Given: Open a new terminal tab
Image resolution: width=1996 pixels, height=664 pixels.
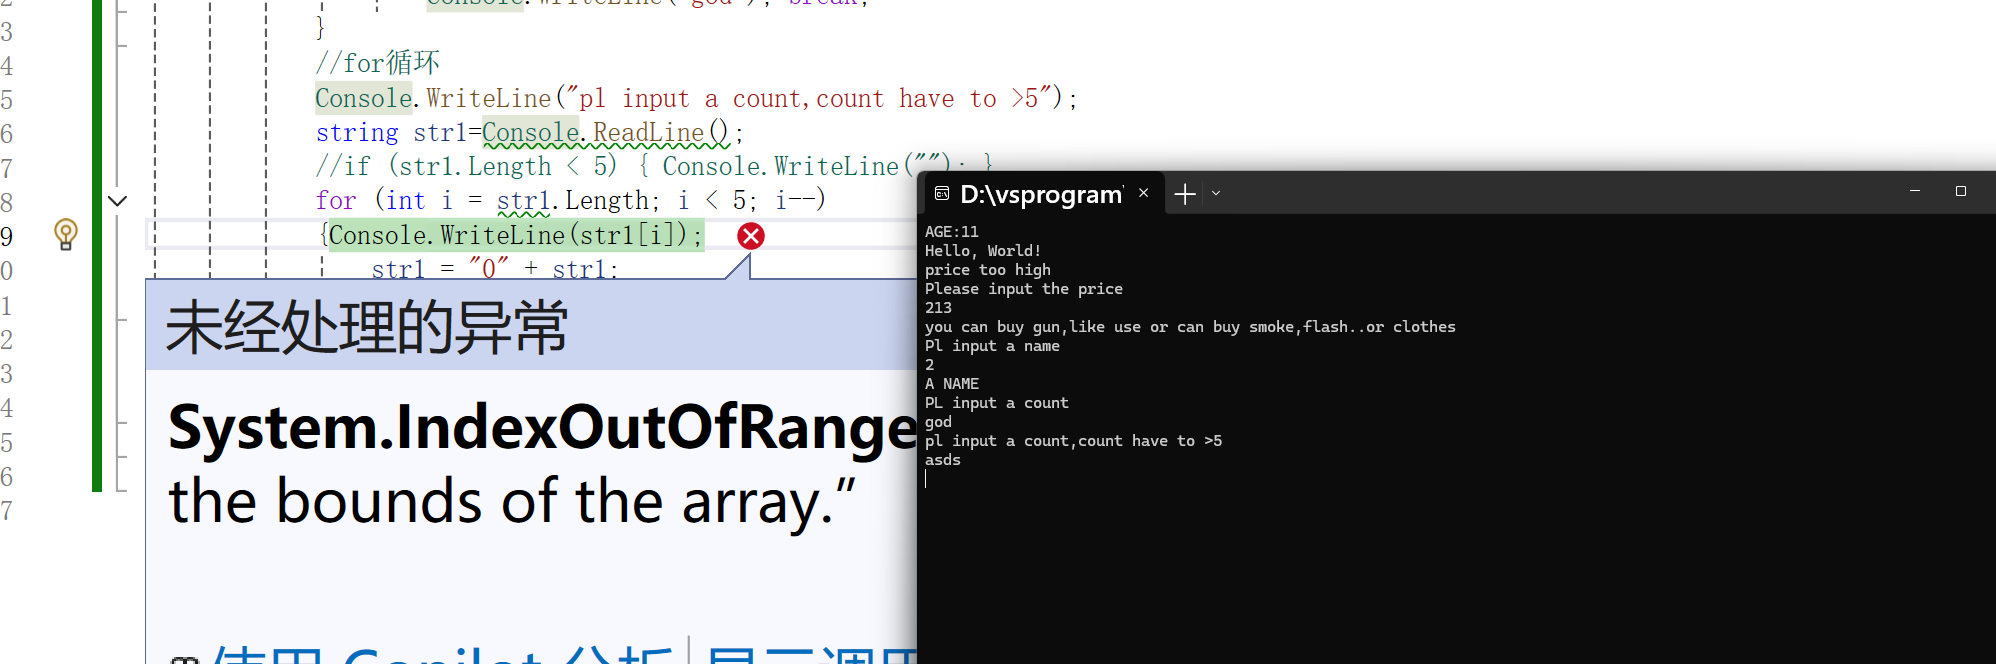Looking at the screenshot, I should pos(1185,194).
